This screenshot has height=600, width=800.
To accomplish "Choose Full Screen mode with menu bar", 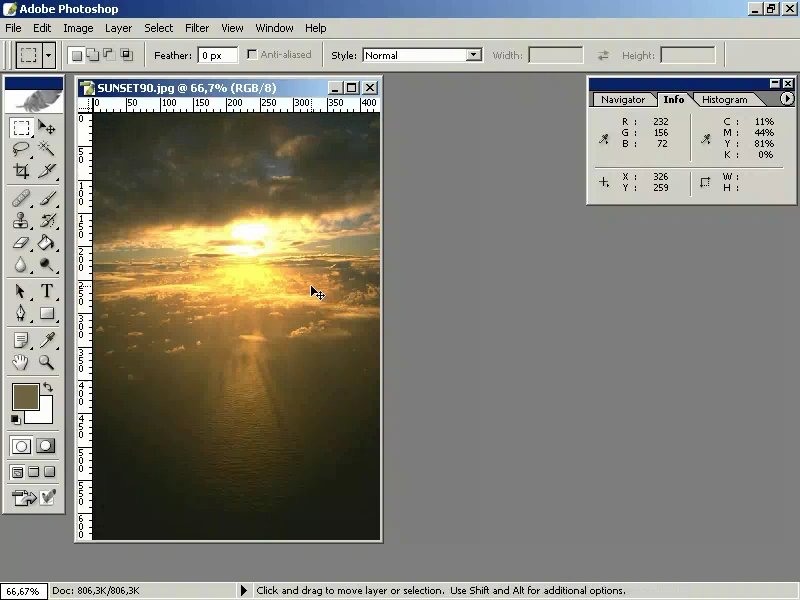I will pos(34,472).
